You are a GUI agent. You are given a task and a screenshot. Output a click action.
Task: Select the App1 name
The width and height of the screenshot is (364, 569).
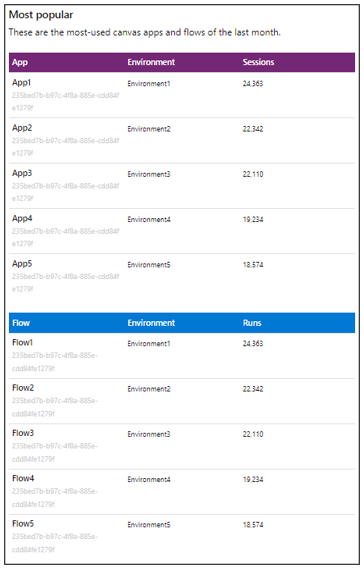pyautogui.click(x=21, y=83)
